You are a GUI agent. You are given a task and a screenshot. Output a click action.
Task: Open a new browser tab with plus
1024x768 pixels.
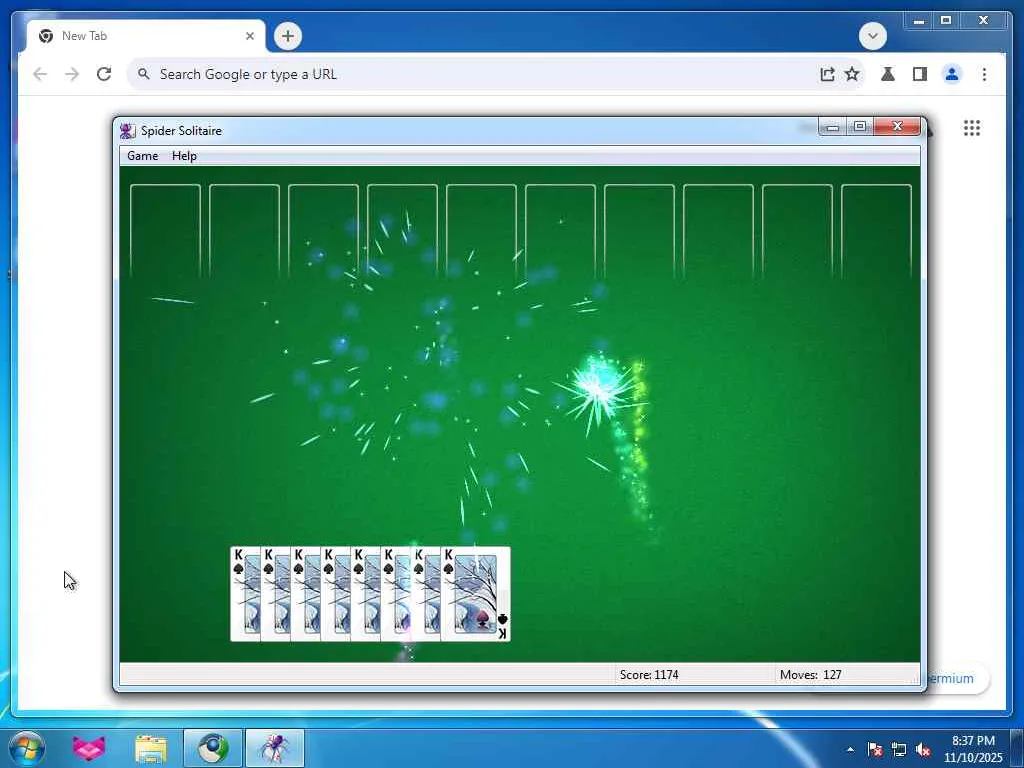point(287,36)
